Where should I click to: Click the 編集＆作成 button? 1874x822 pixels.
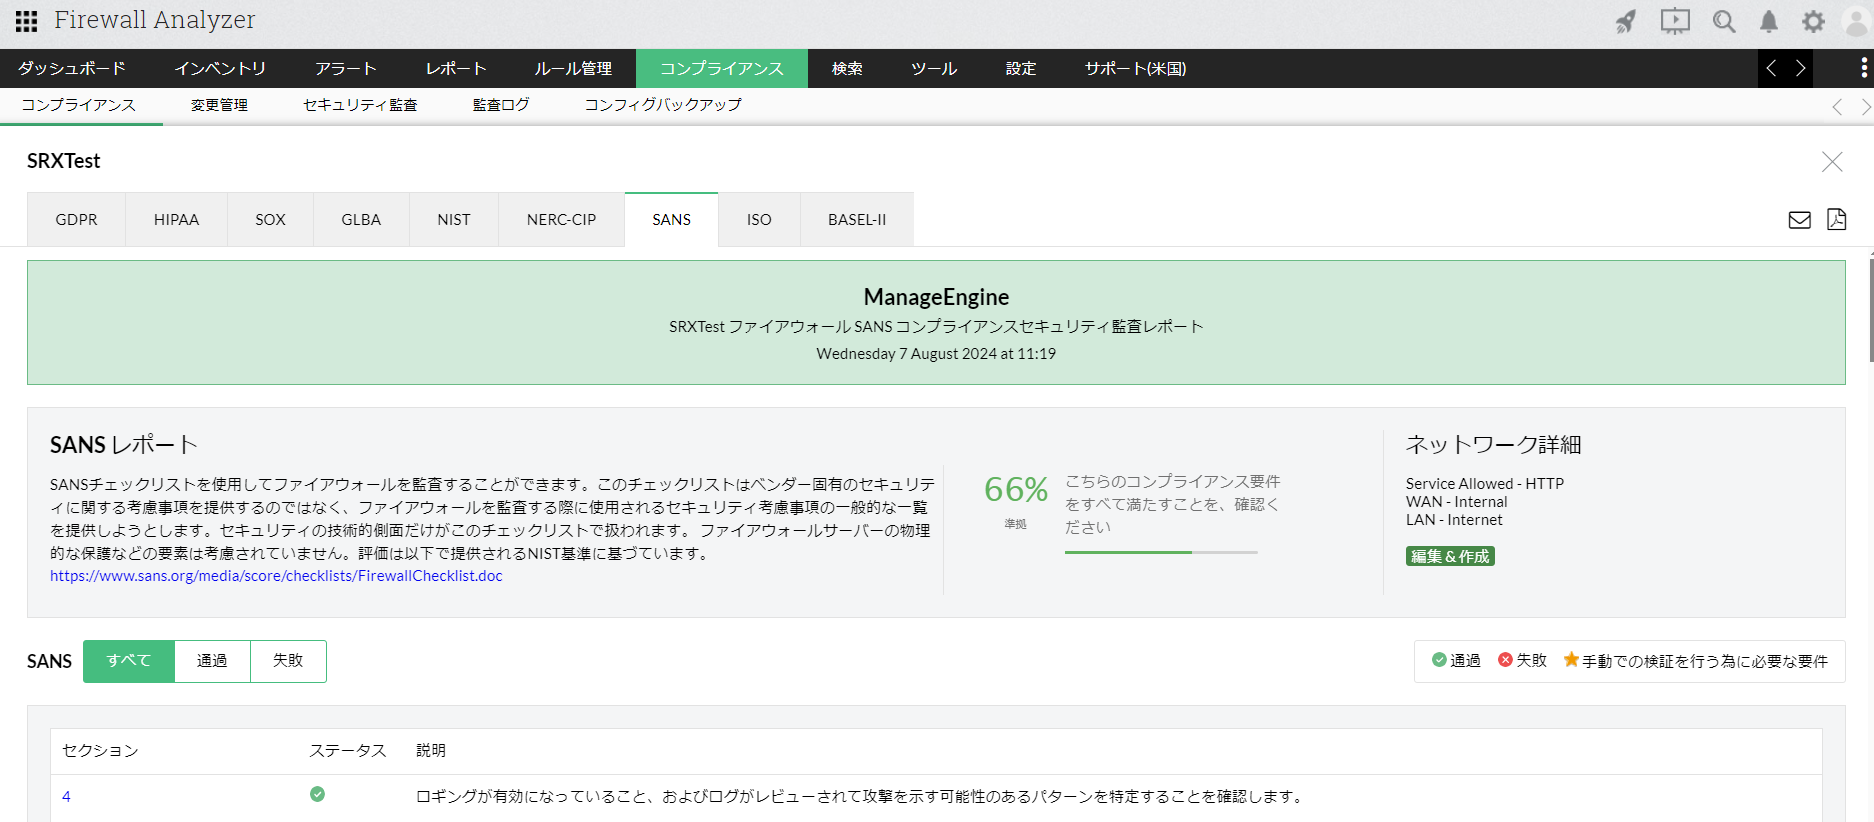click(1450, 556)
